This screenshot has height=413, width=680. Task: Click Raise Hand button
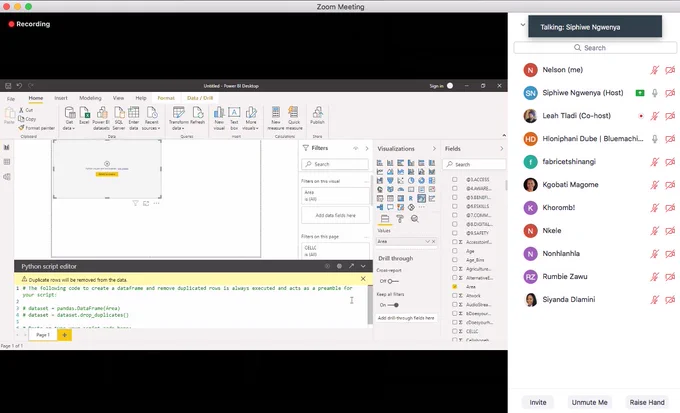pos(647,402)
